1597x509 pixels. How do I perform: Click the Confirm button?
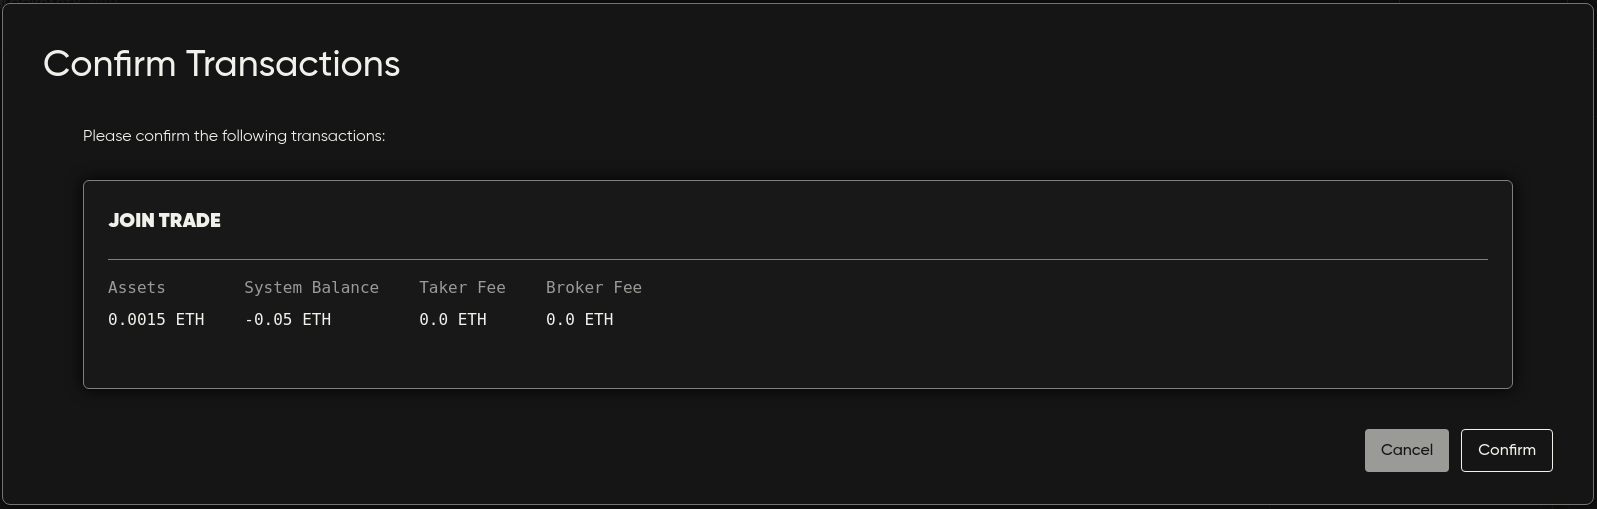(1506, 450)
